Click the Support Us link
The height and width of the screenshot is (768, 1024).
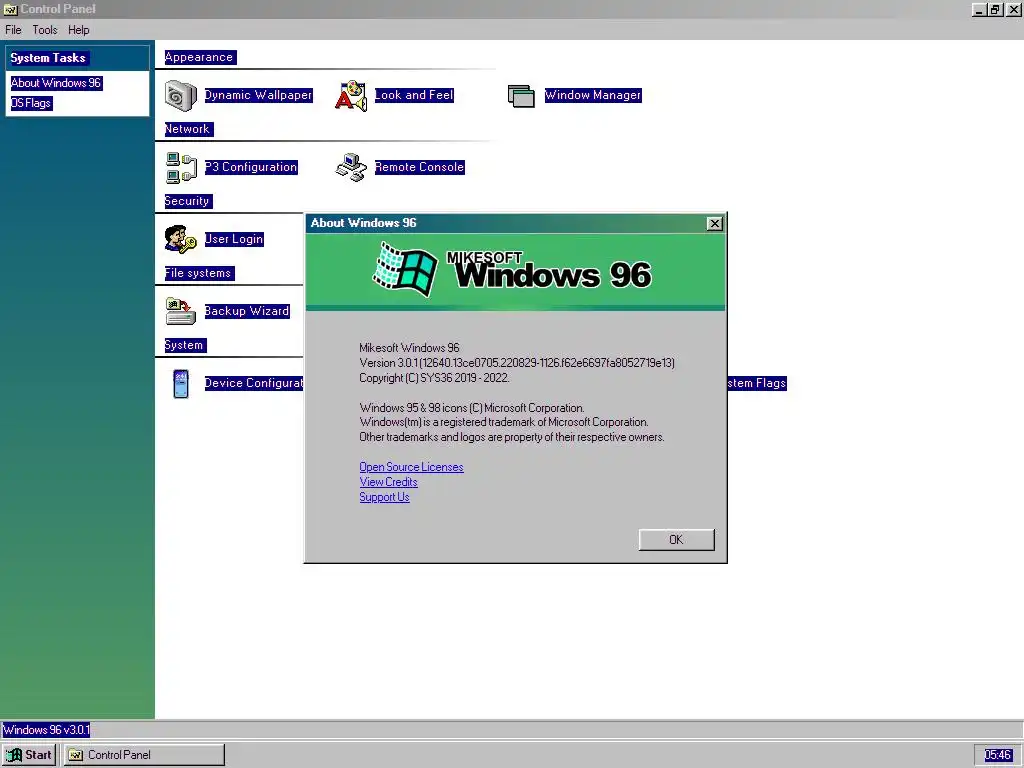(x=384, y=497)
